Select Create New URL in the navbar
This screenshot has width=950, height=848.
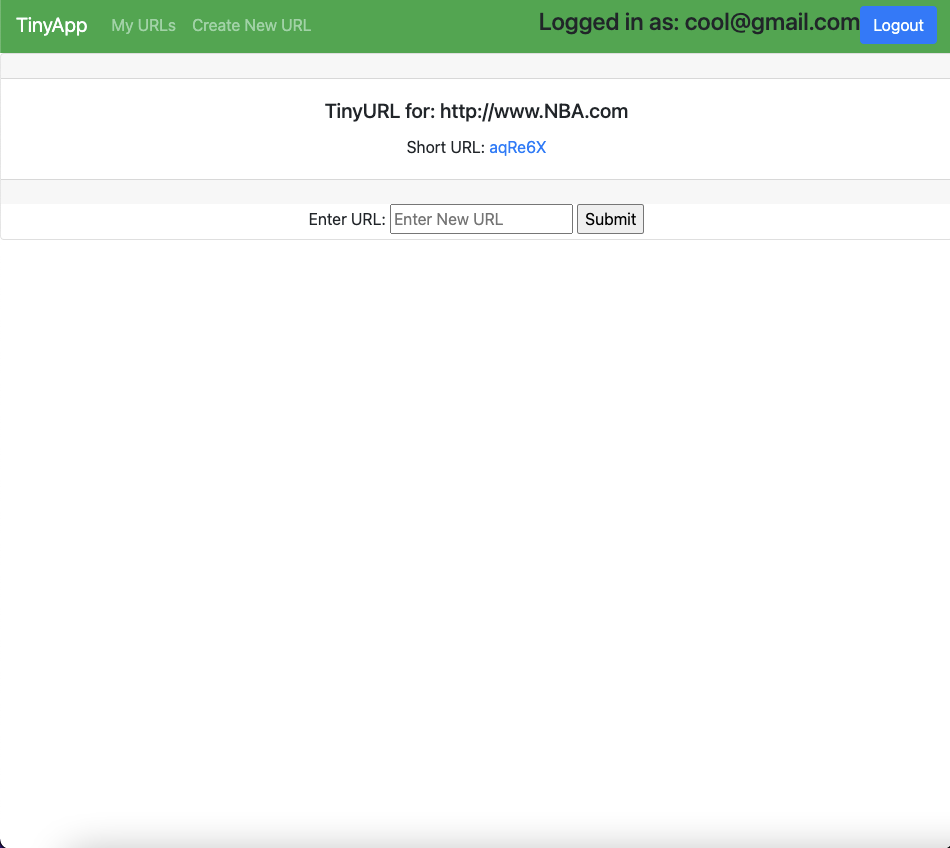click(x=251, y=26)
